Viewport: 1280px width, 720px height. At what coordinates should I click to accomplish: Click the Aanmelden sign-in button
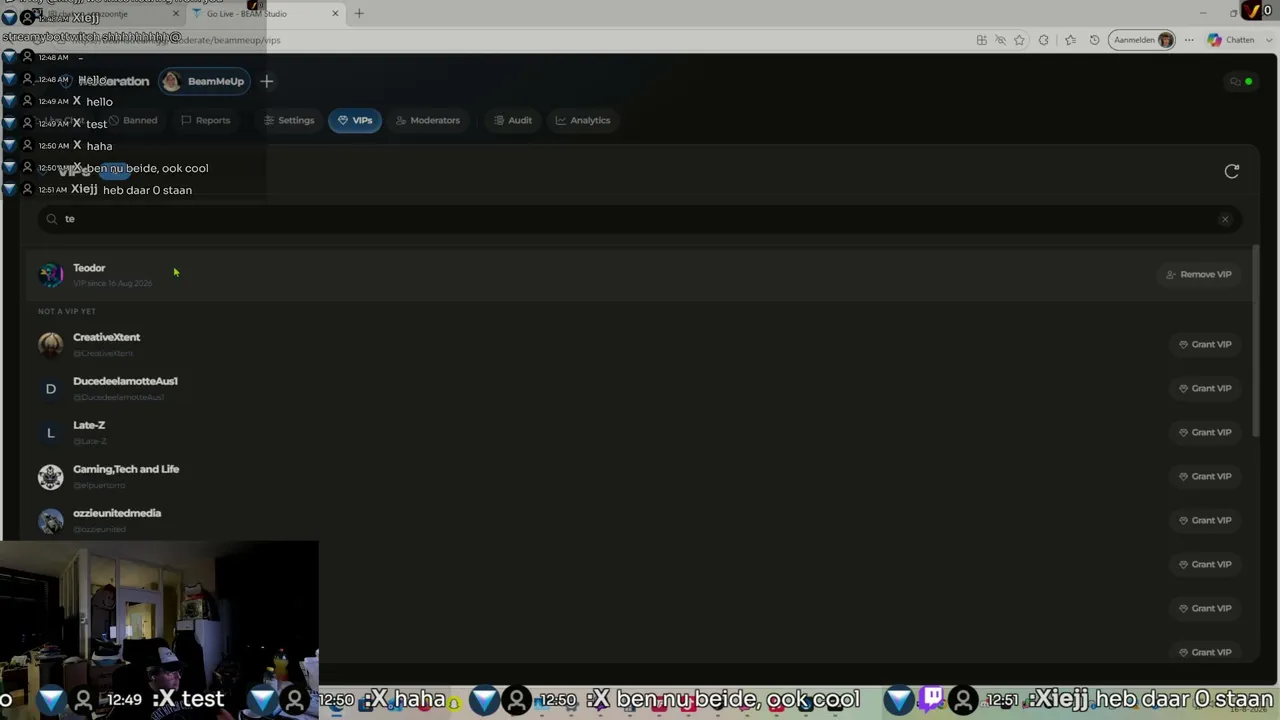click(x=1142, y=40)
